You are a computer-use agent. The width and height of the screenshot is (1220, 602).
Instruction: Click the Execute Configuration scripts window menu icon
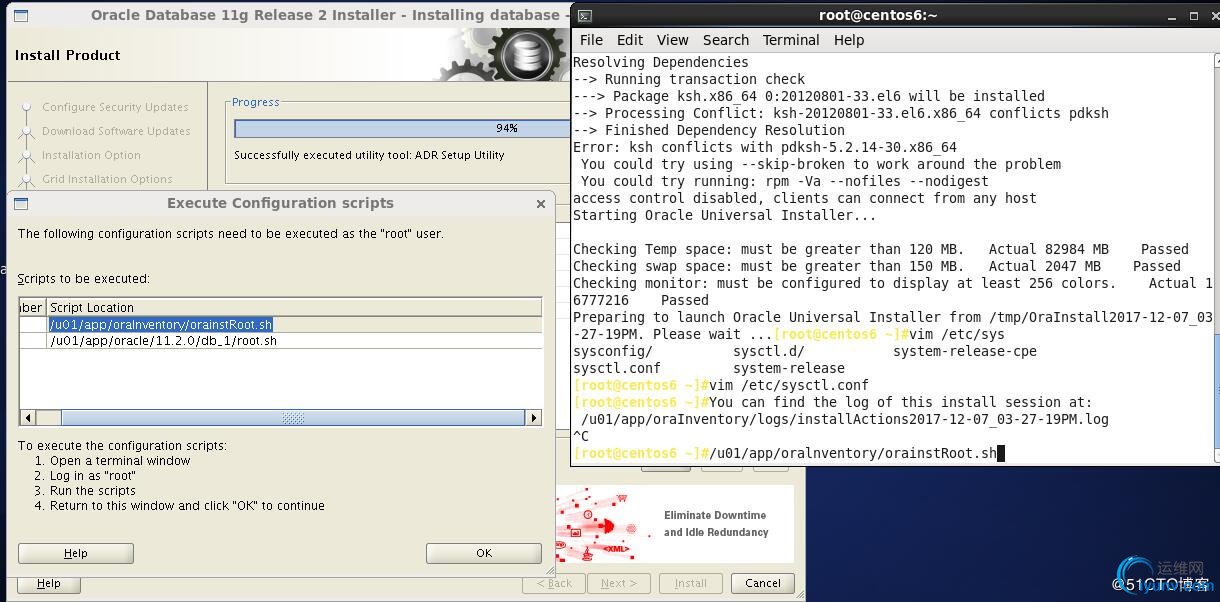(x=20, y=203)
